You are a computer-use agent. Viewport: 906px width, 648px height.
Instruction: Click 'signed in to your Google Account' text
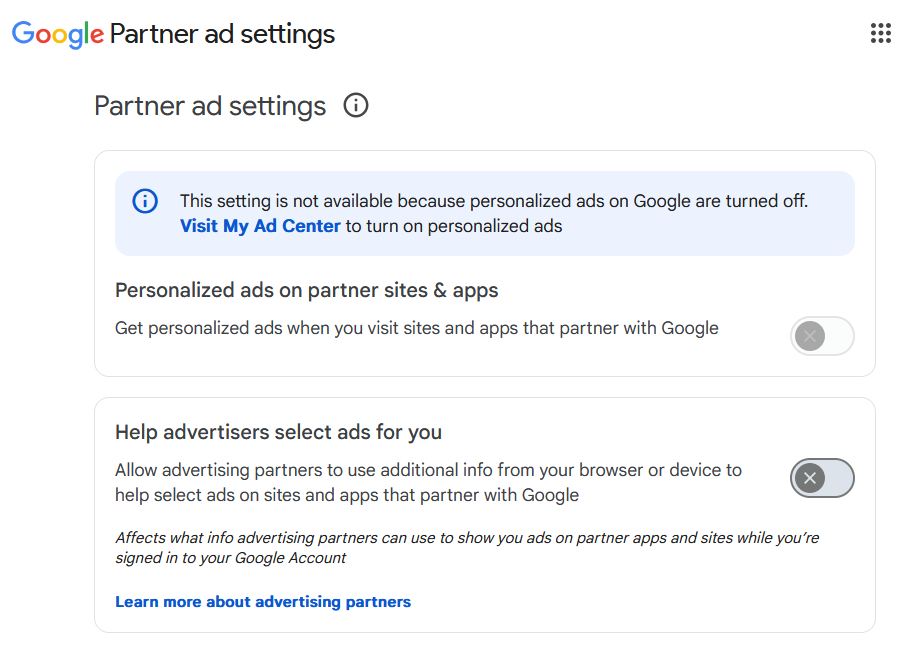click(231, 558)
